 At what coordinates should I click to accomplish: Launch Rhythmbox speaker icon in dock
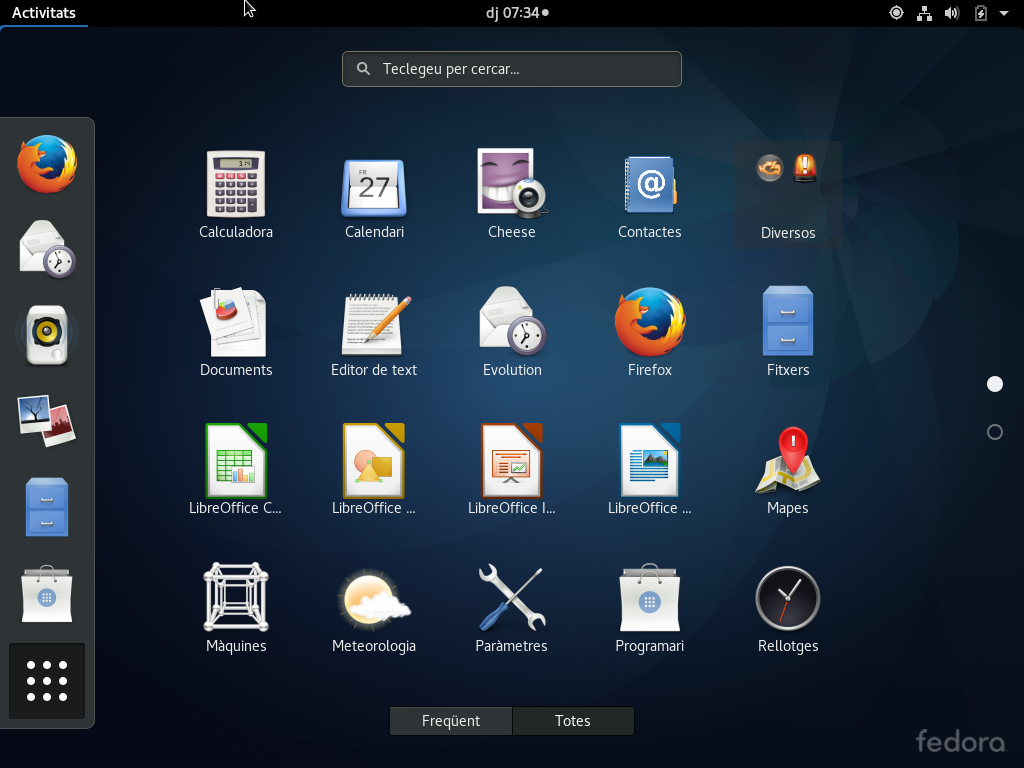point(47,334)
